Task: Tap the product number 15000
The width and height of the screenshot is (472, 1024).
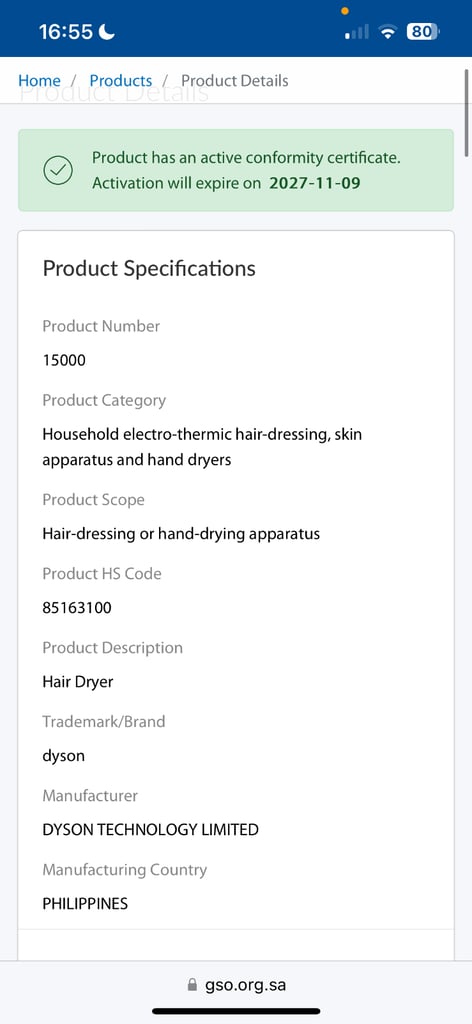Action: click(64, 360)
